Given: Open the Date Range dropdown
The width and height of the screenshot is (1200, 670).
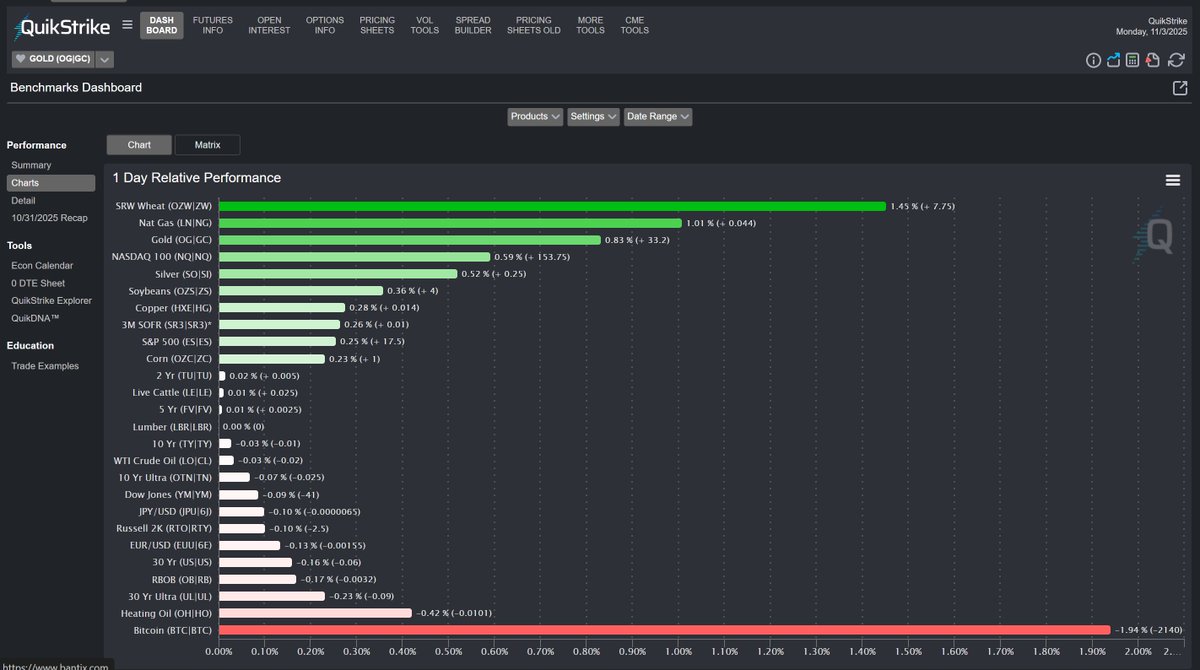Looking at the screenshot, I should tap(658, 116).
